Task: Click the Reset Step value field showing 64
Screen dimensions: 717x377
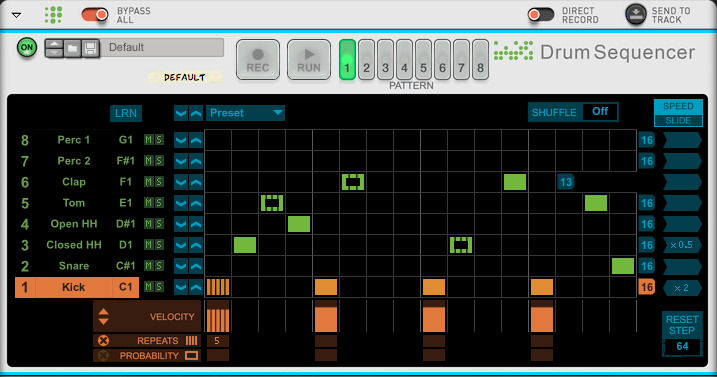Action: tap(682, 346)
